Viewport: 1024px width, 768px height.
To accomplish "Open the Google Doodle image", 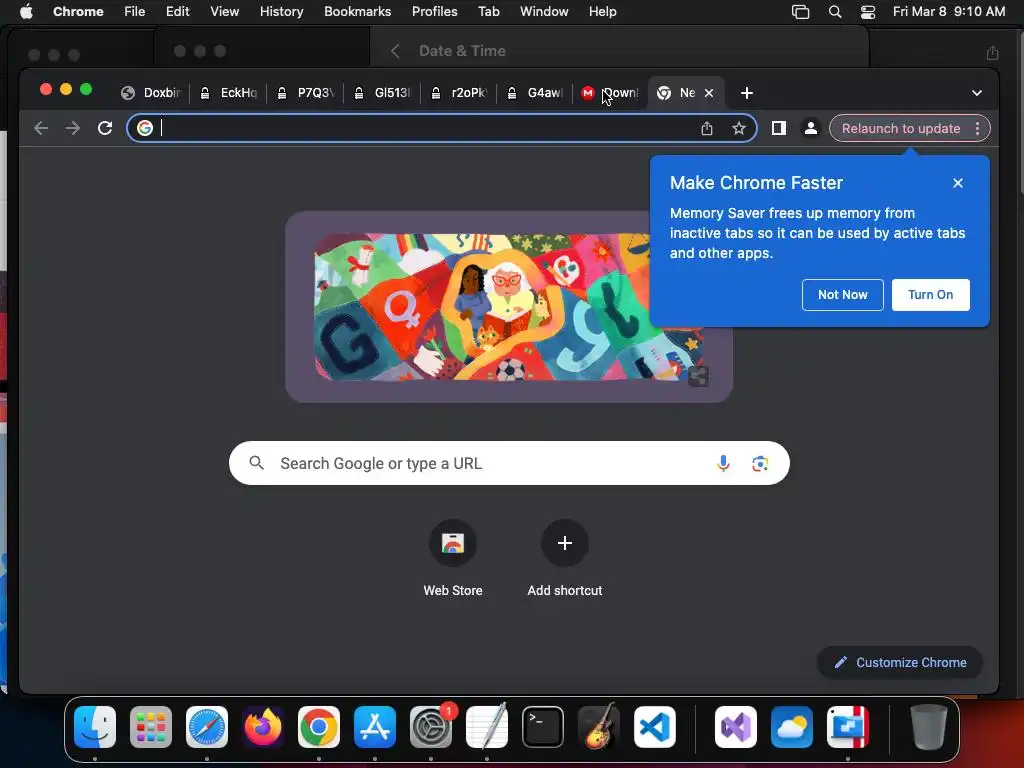I will 508,306.
